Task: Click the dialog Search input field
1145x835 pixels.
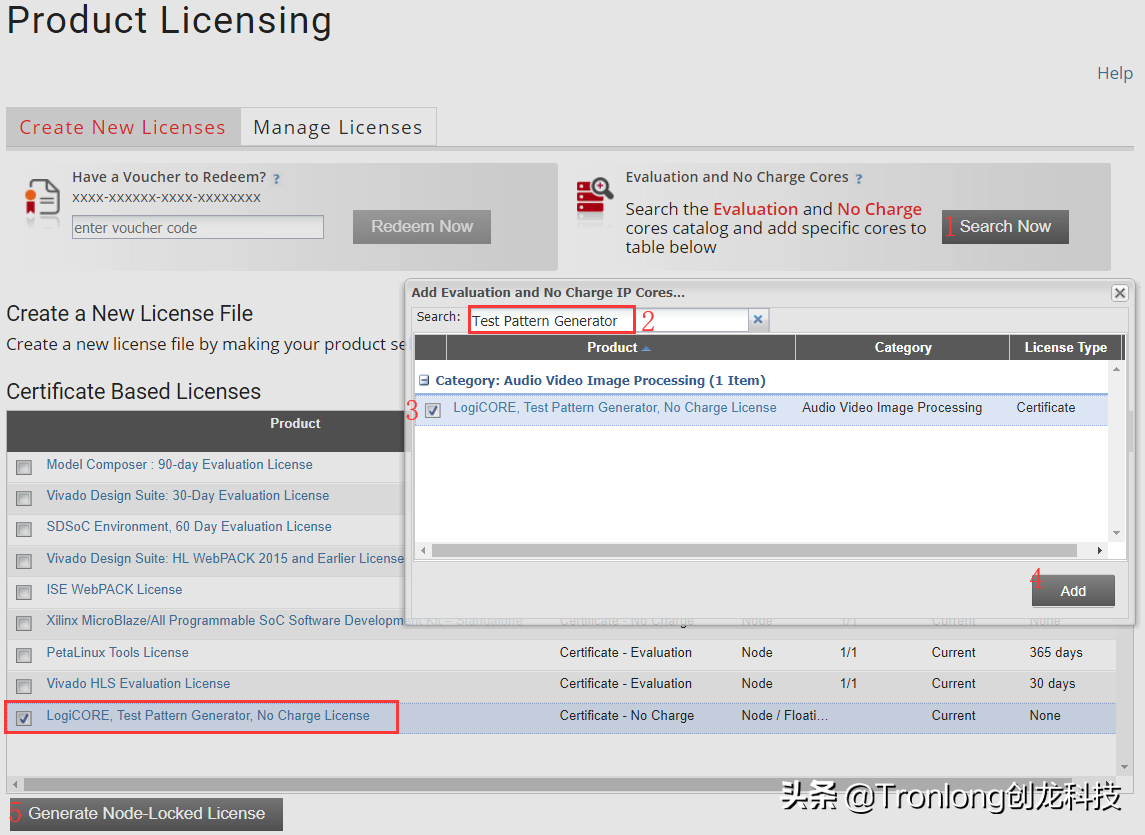Action: [610, 320]
